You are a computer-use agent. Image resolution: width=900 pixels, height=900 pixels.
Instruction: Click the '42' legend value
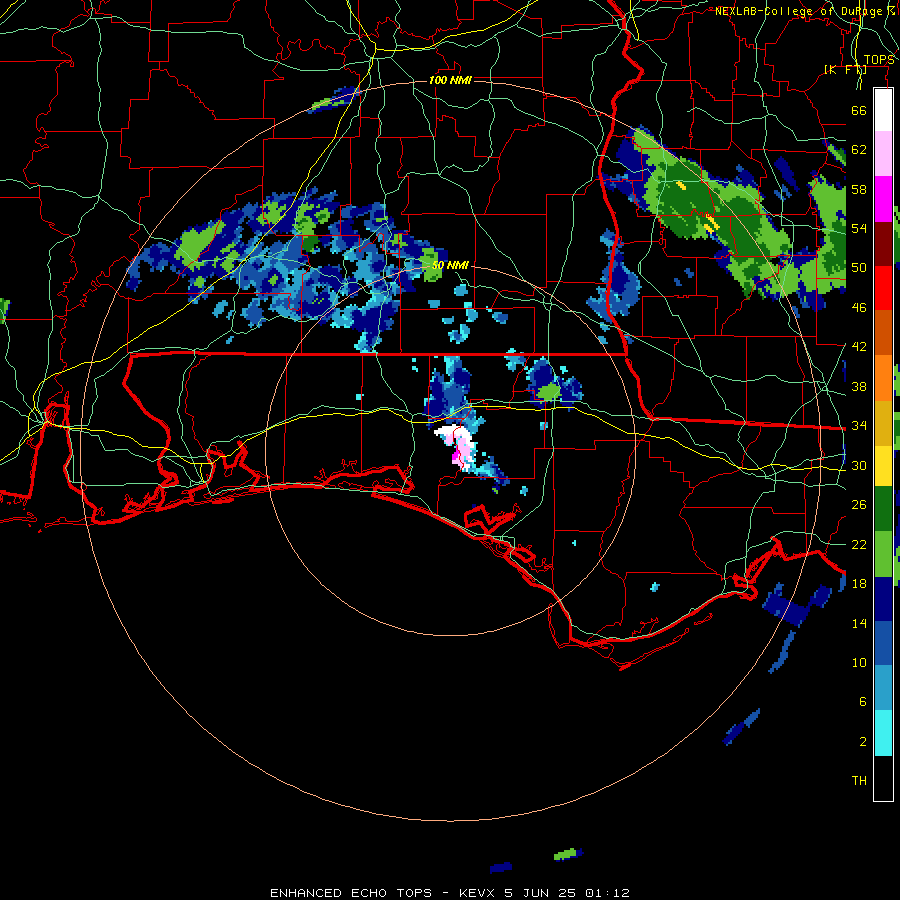[x=859, y=347]
